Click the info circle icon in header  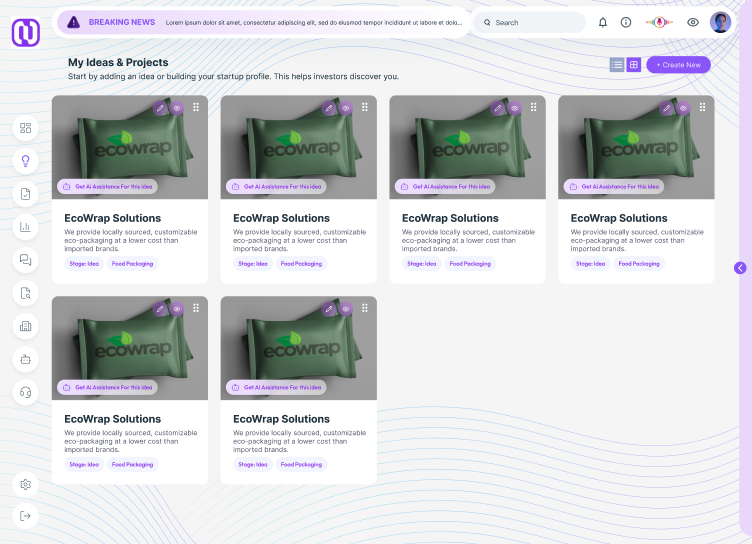coord(626,22)
